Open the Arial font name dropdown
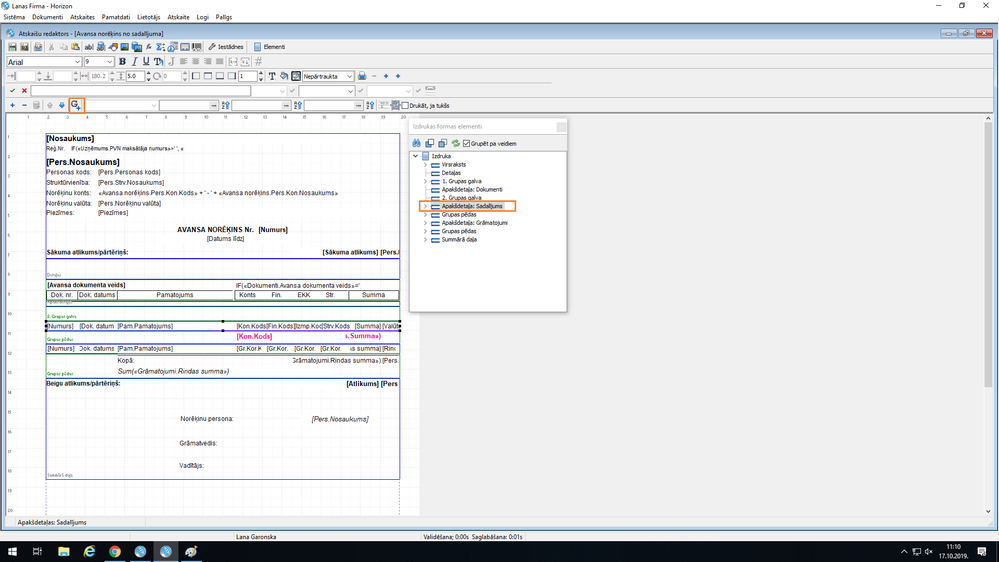 (x=77, y=62)
